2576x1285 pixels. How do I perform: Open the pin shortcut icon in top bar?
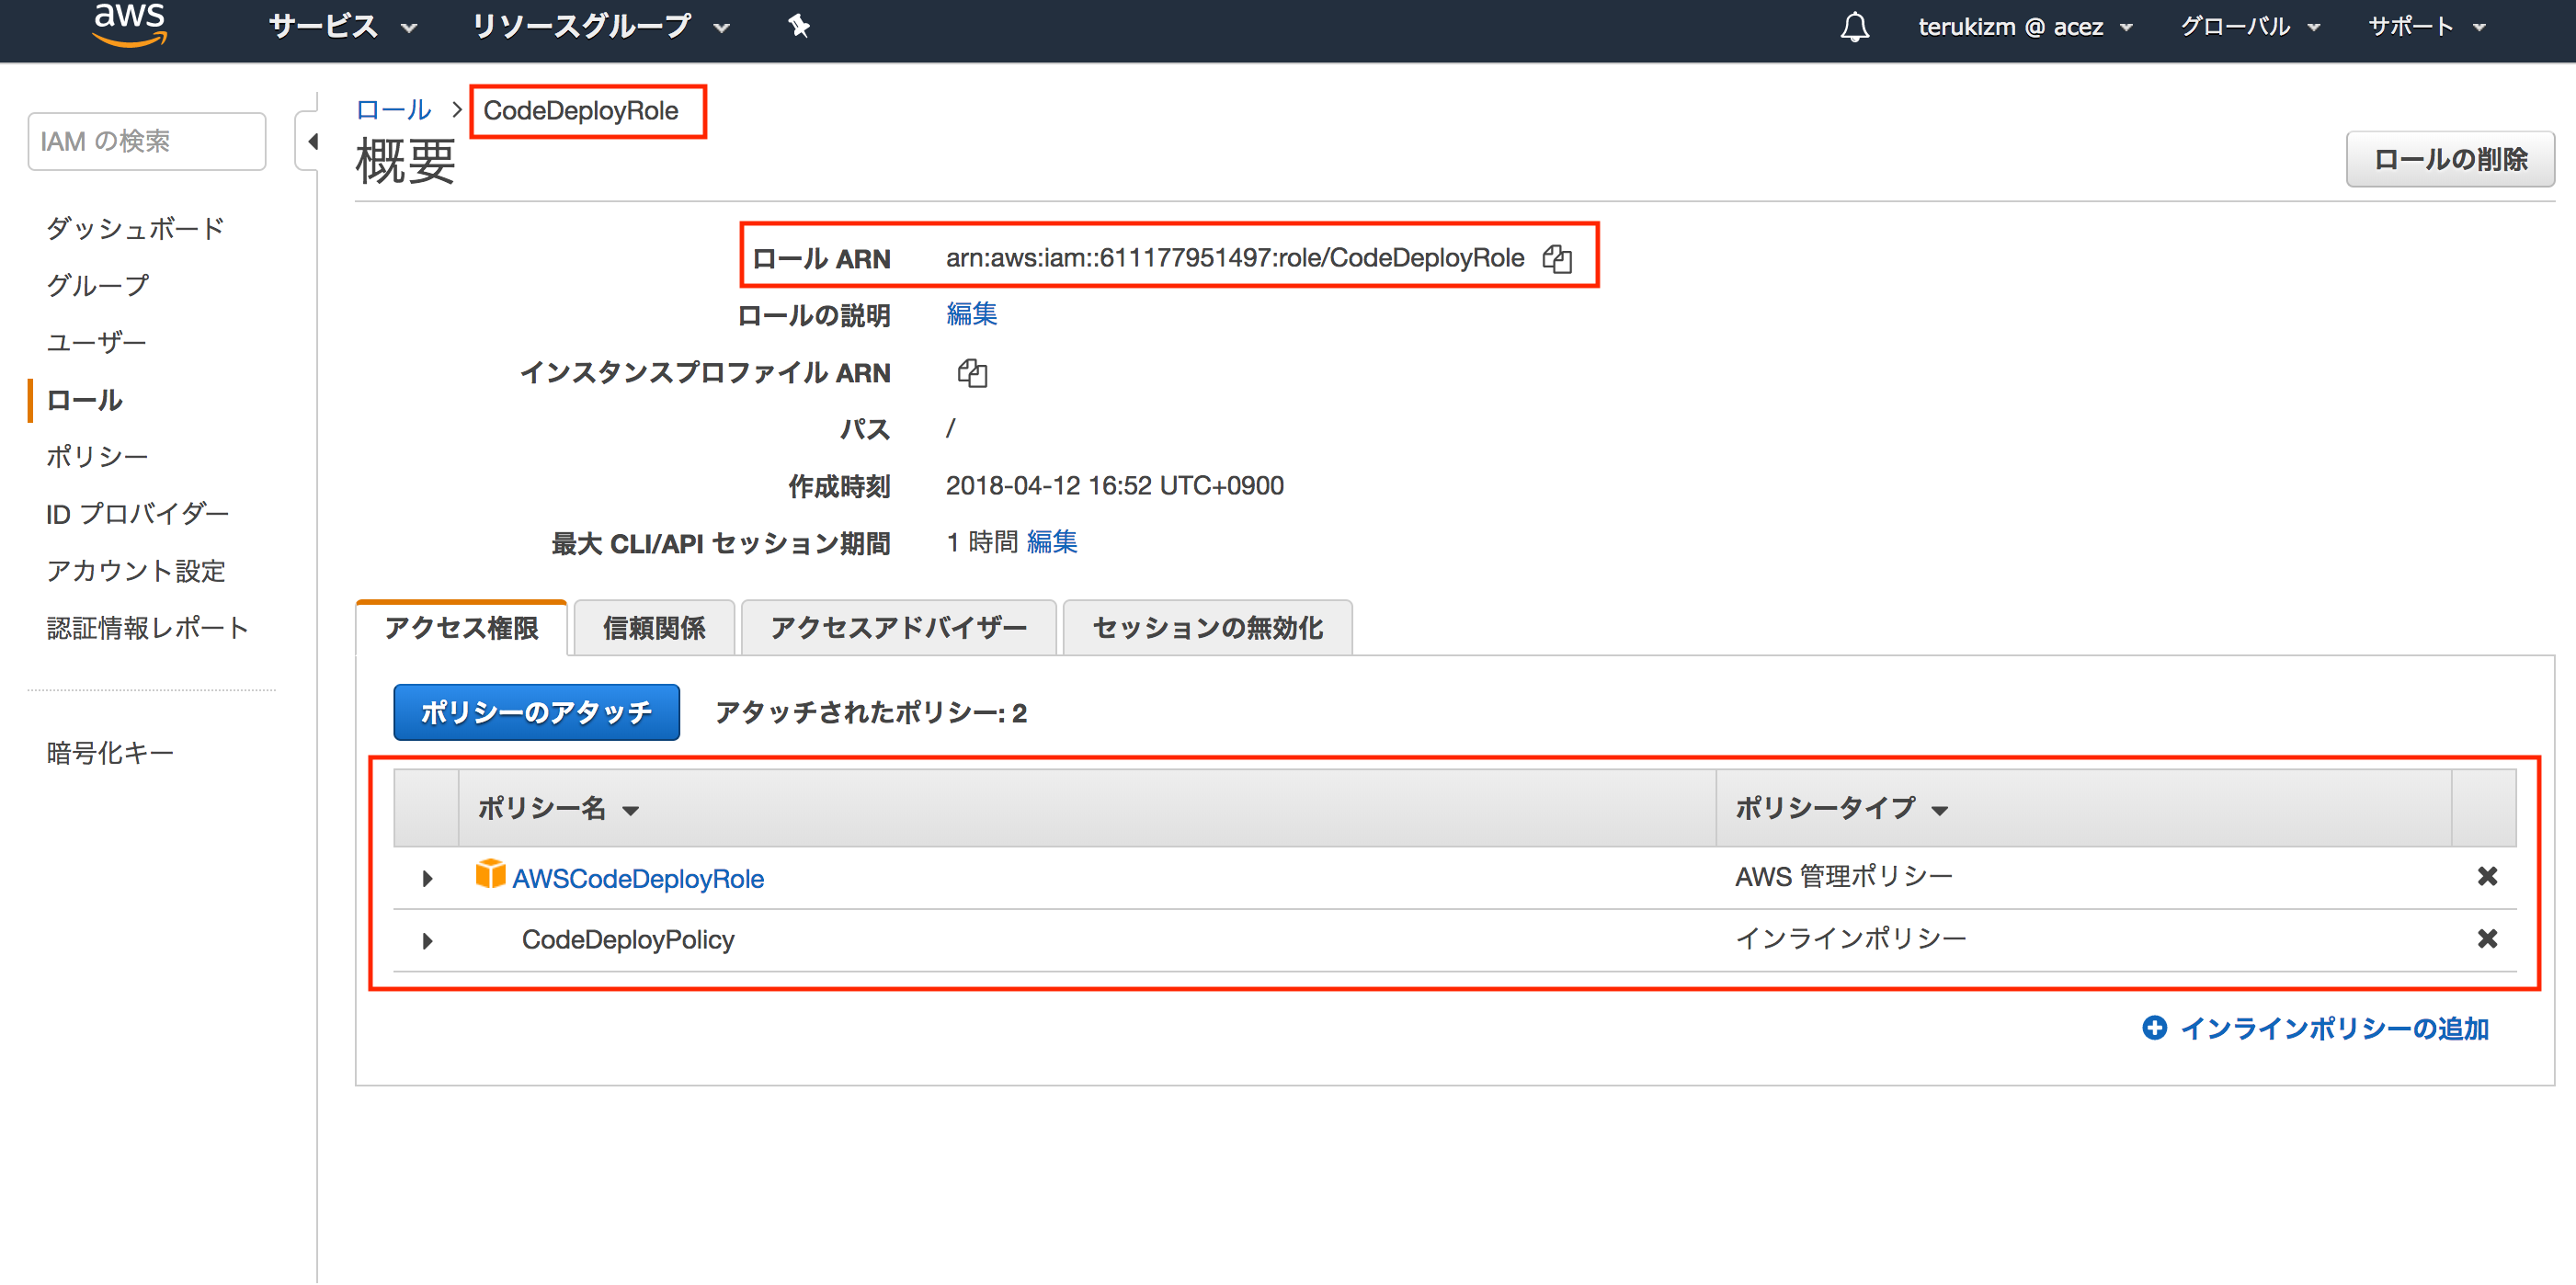pyautogui.click(x=798, y=26)
